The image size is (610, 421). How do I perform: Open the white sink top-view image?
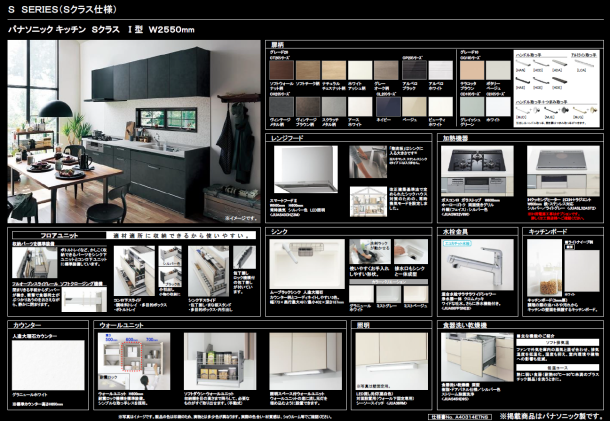307,264
